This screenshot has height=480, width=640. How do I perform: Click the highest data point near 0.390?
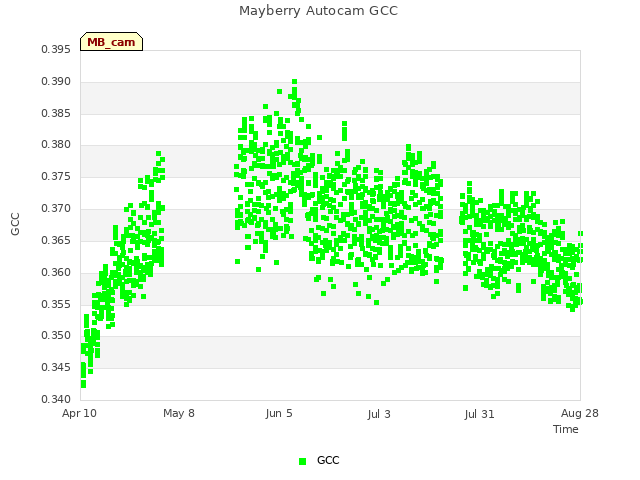tap(294, 82)
